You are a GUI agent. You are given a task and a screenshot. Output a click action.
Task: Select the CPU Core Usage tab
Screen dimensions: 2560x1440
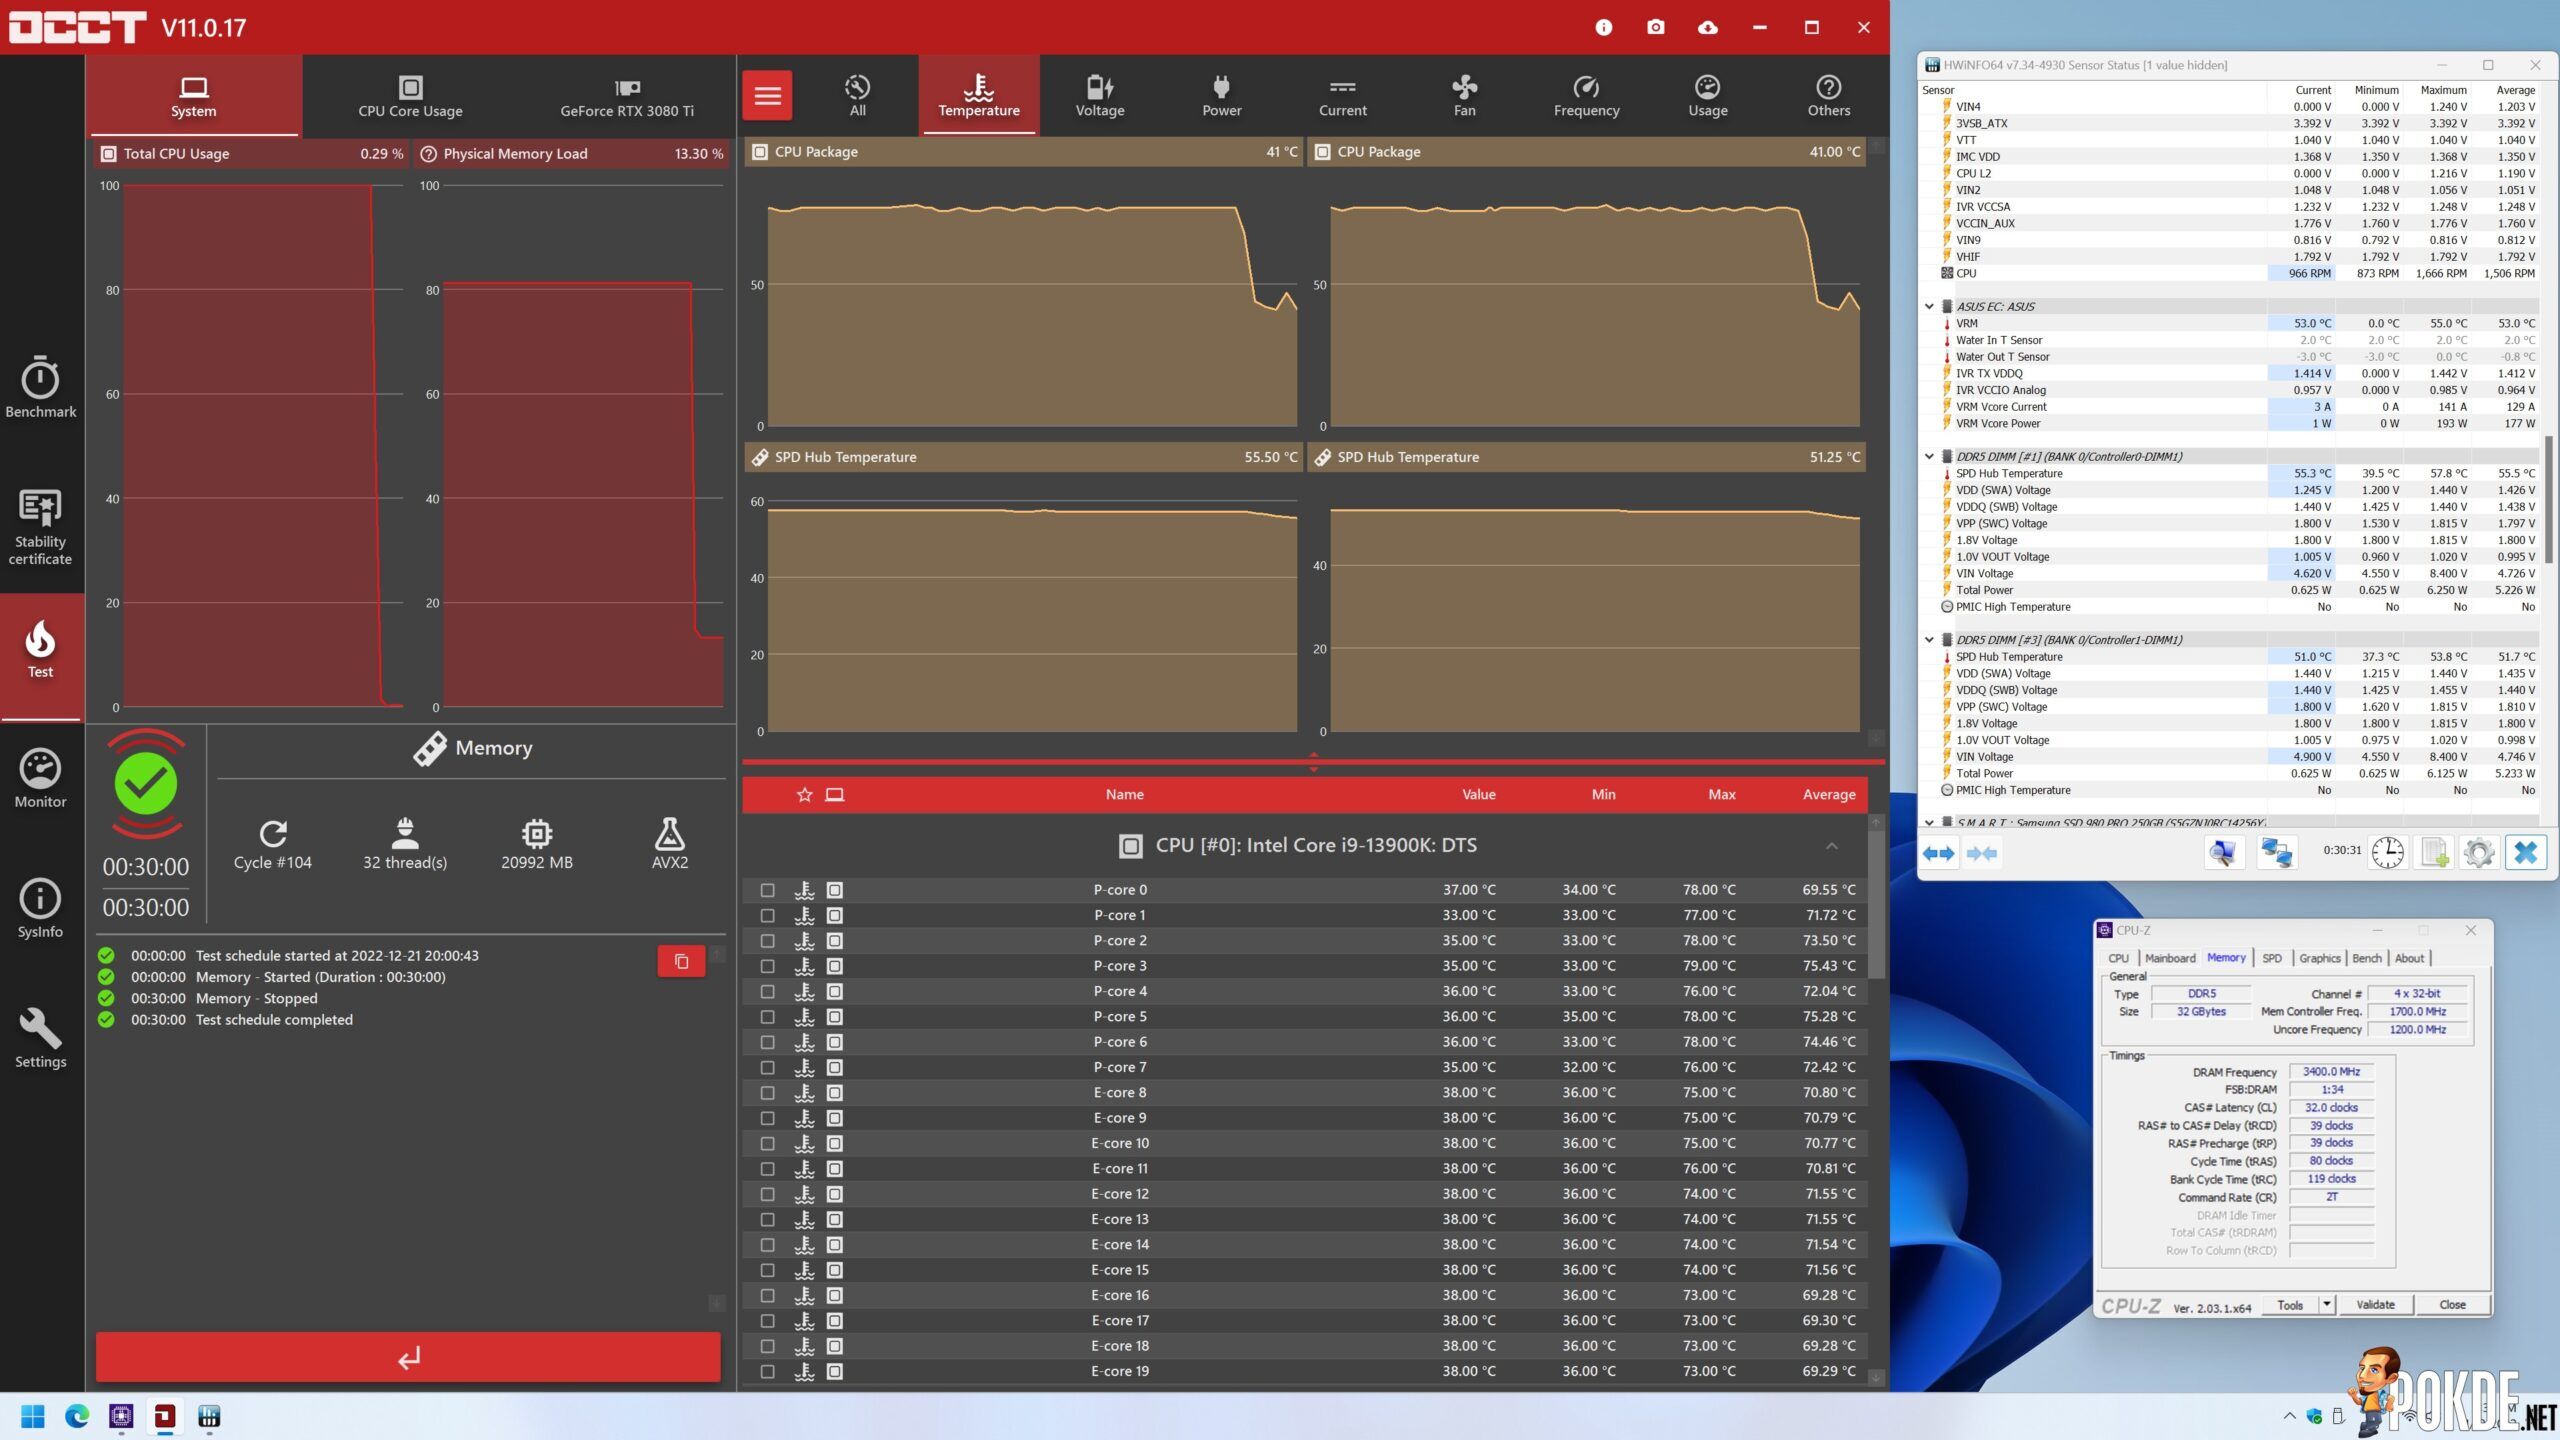(410, 95)
